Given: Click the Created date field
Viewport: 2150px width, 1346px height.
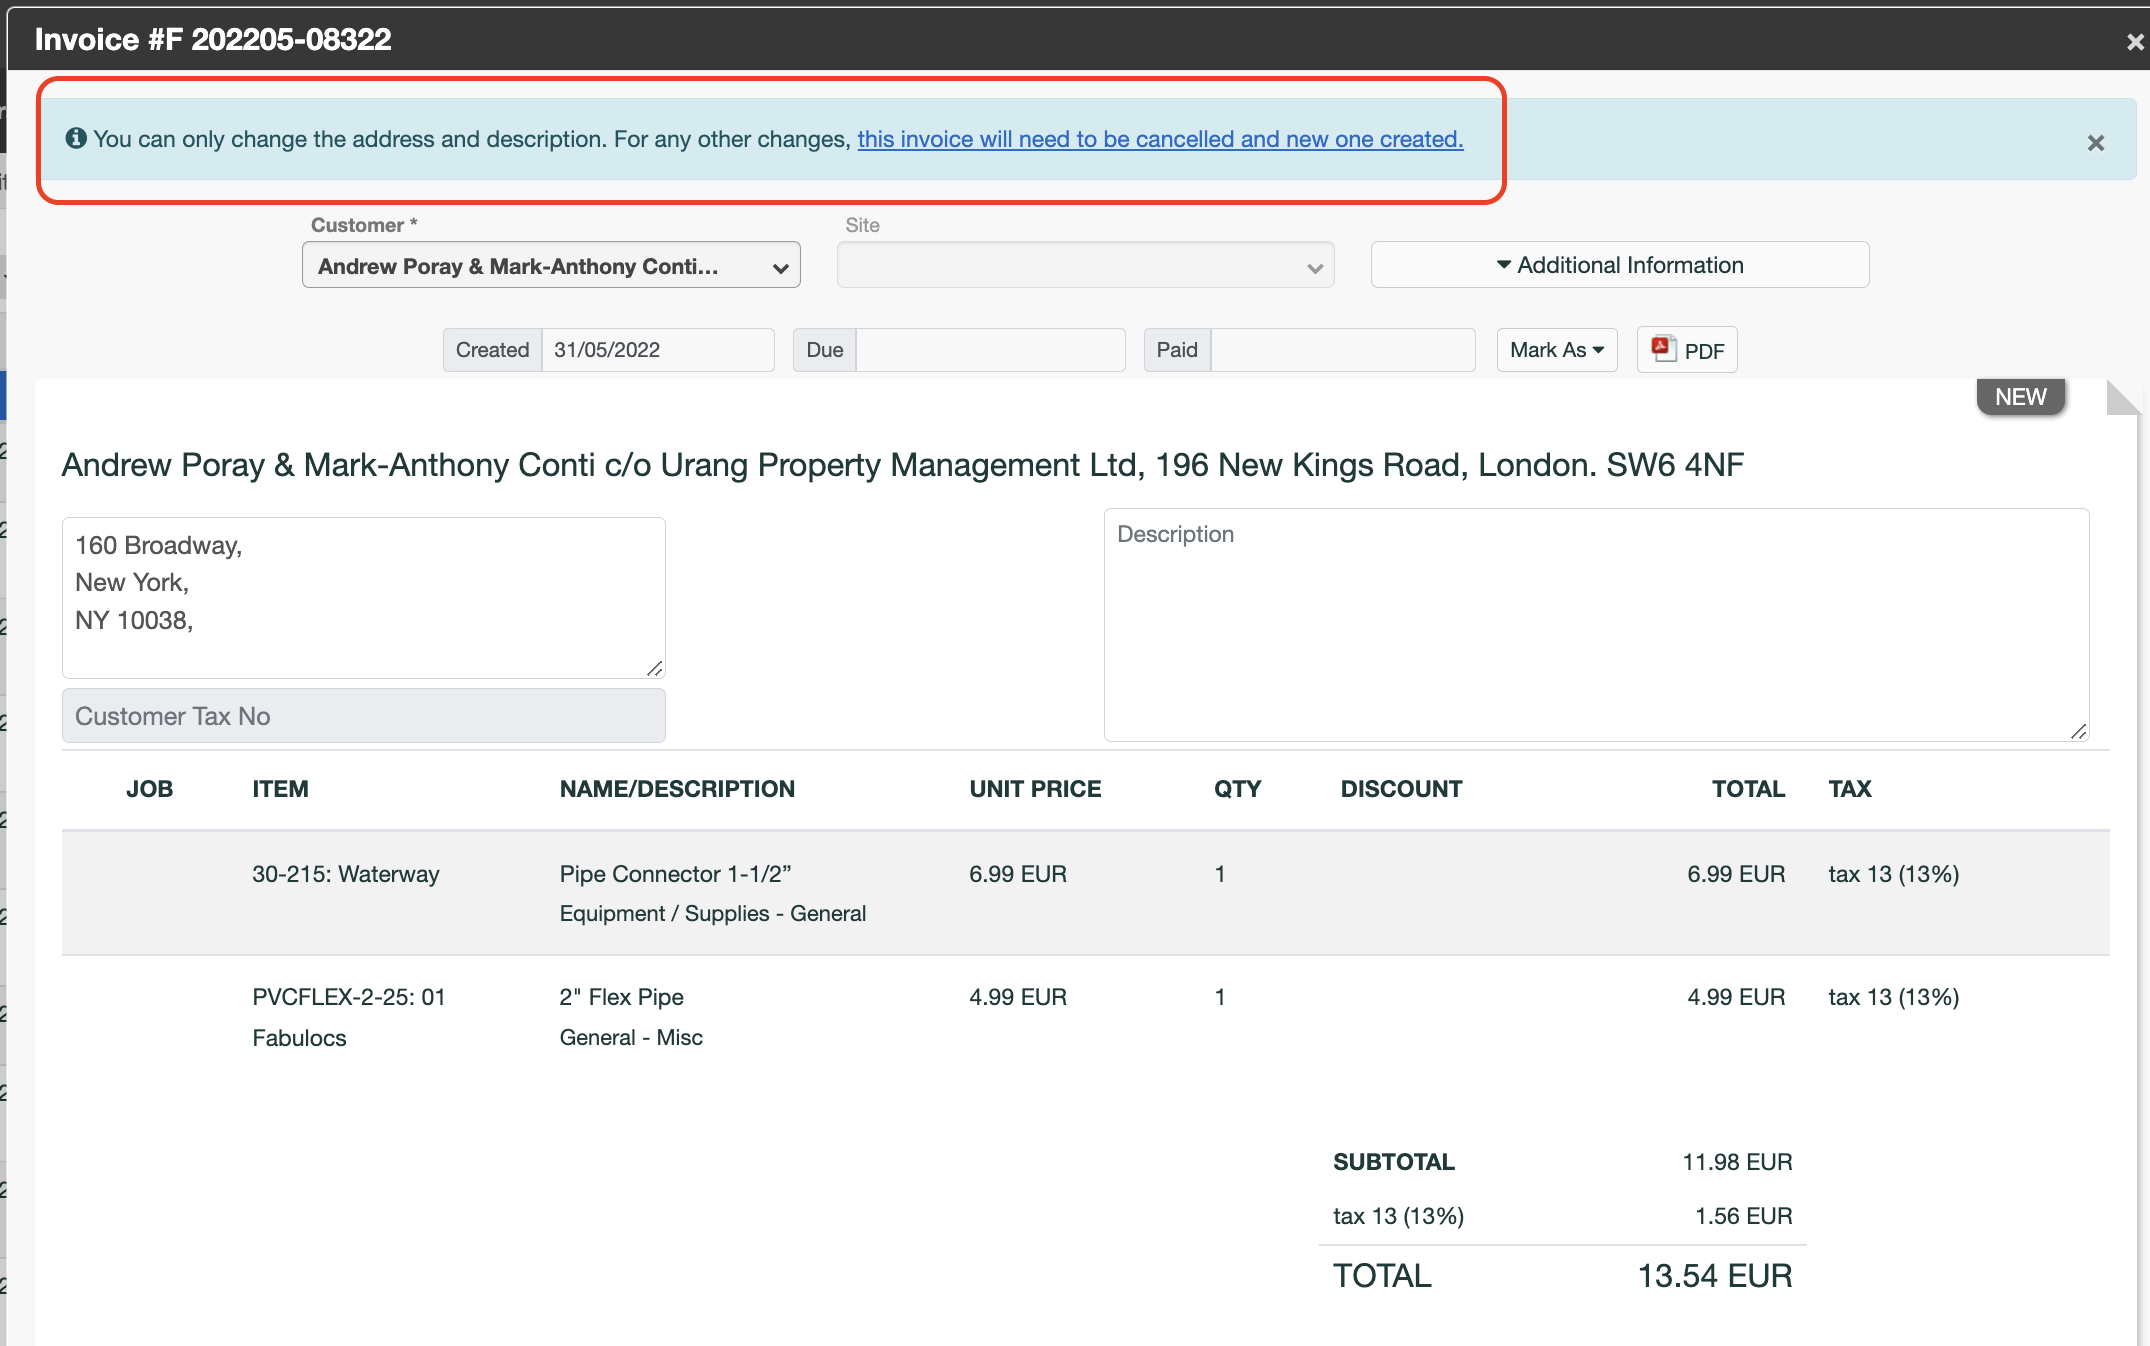Looking at the screenshot, I should (658, 350).
